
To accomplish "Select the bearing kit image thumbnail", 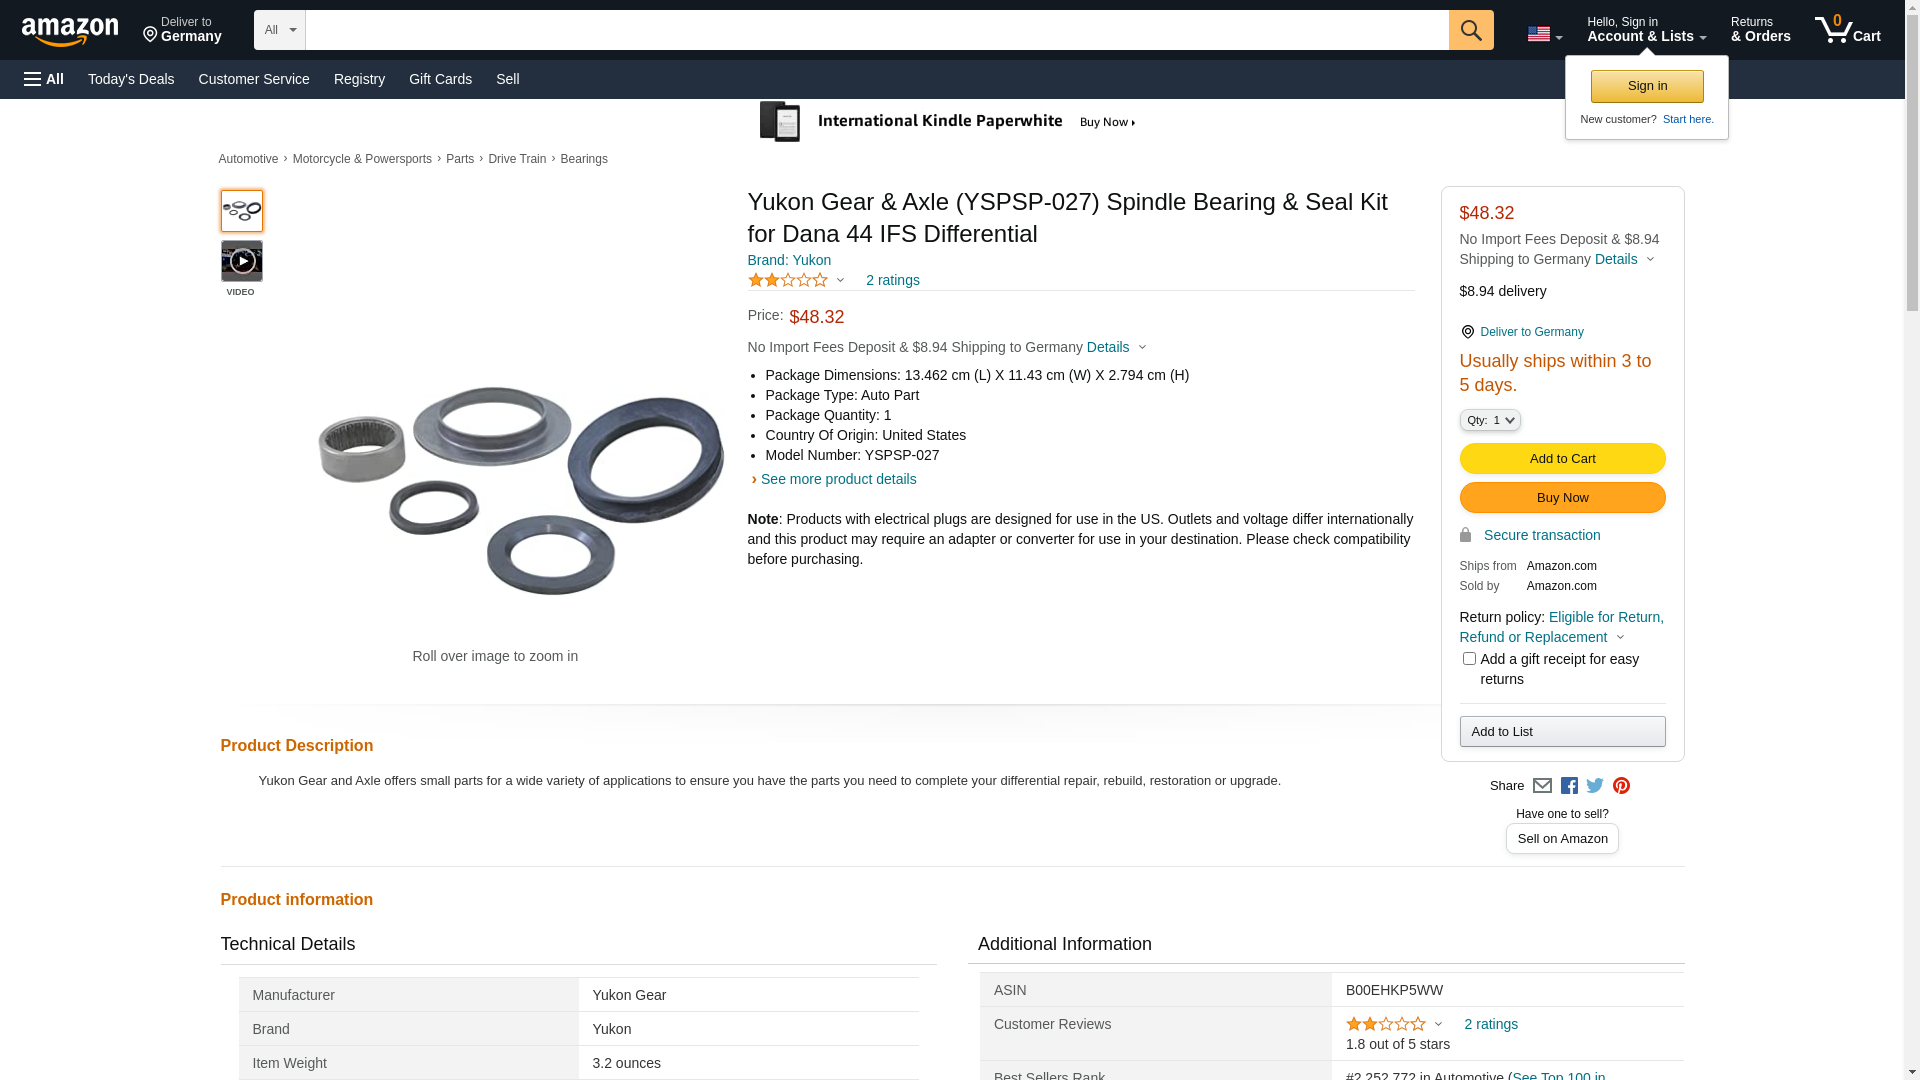I will [x=241, y=211].
